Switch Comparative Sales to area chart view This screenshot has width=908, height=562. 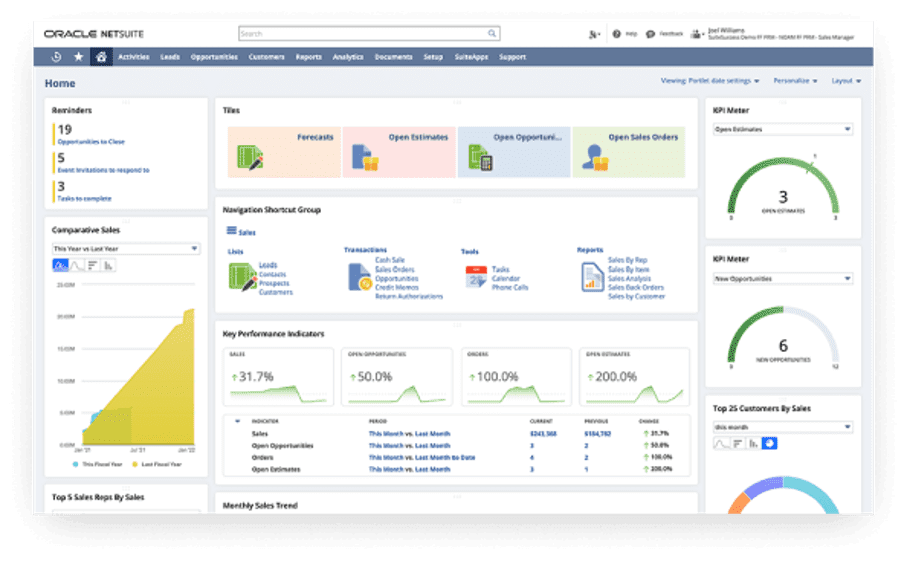pyautogui.click(x=60, y=265)
